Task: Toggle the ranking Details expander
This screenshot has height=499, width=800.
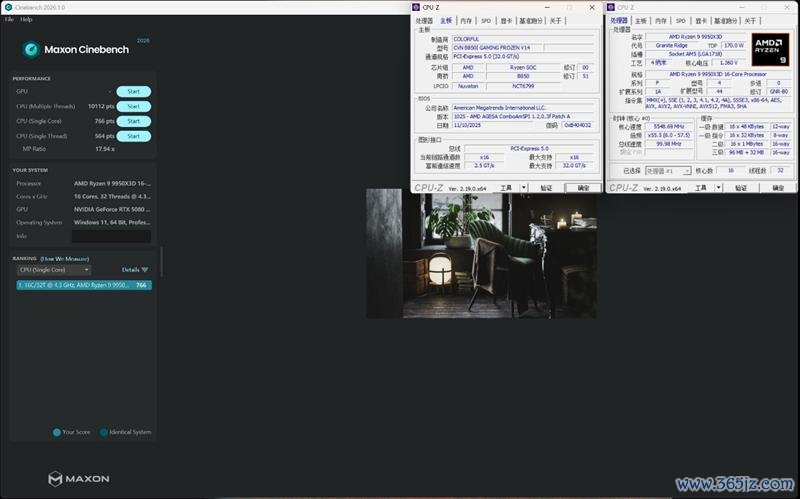Action: (135, 270)
